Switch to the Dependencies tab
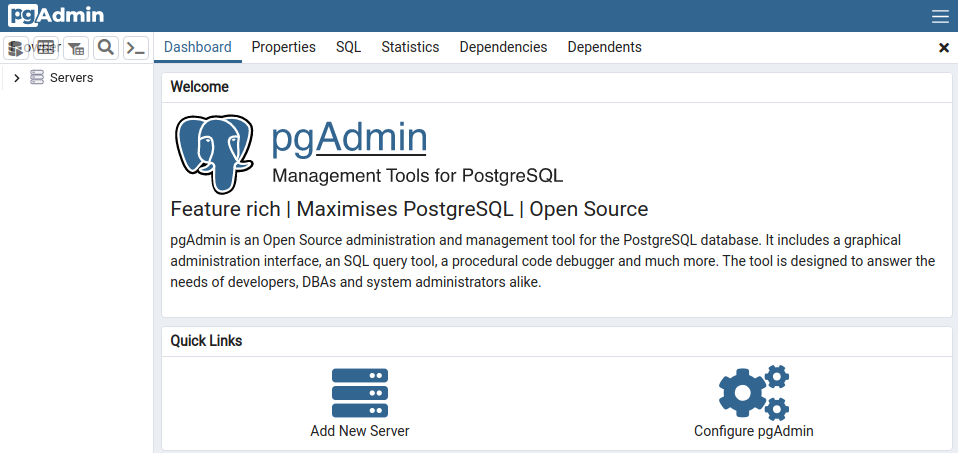Viewport: 958px width, 453px height. point(503,47)
